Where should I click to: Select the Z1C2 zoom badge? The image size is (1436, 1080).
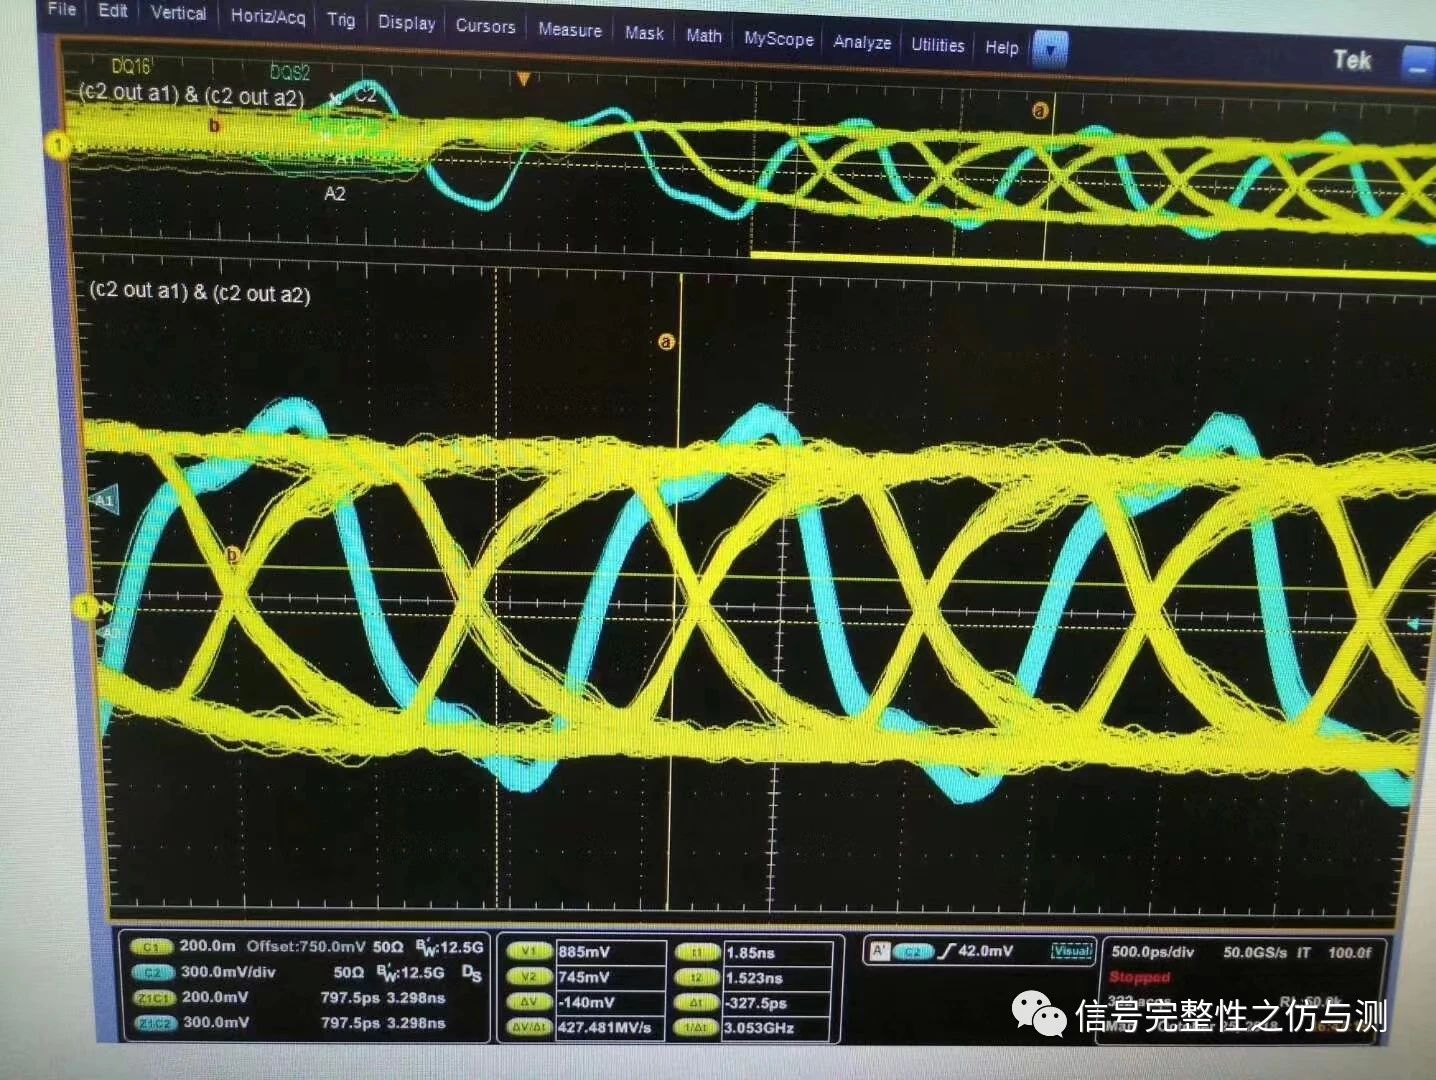pos(155,1023)
